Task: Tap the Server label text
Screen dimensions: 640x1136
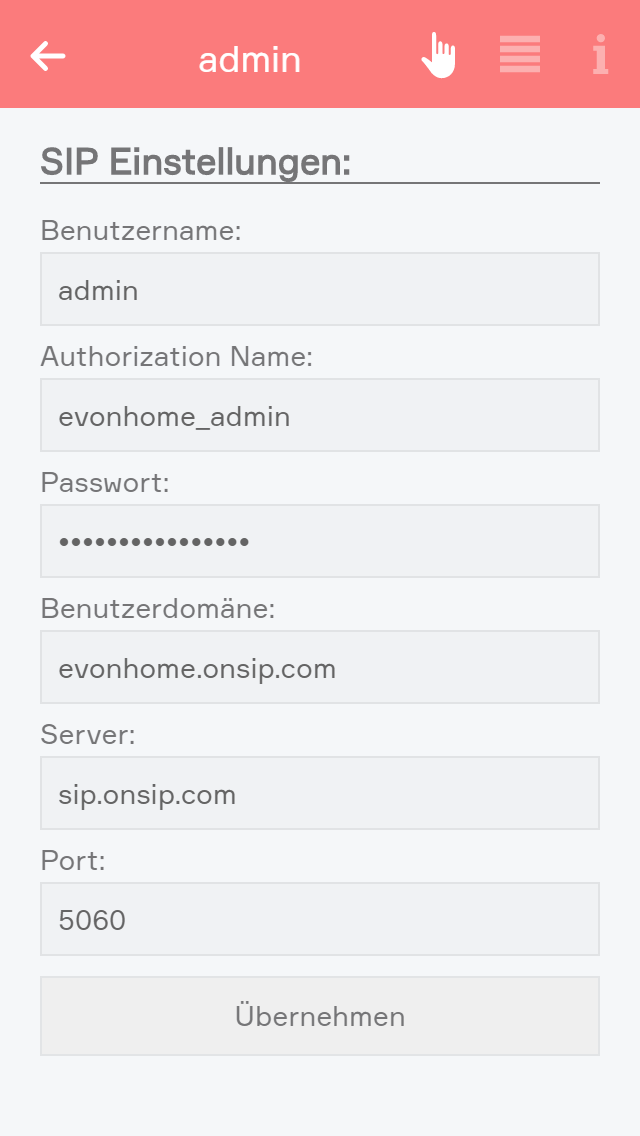Action: click(88, 735)
